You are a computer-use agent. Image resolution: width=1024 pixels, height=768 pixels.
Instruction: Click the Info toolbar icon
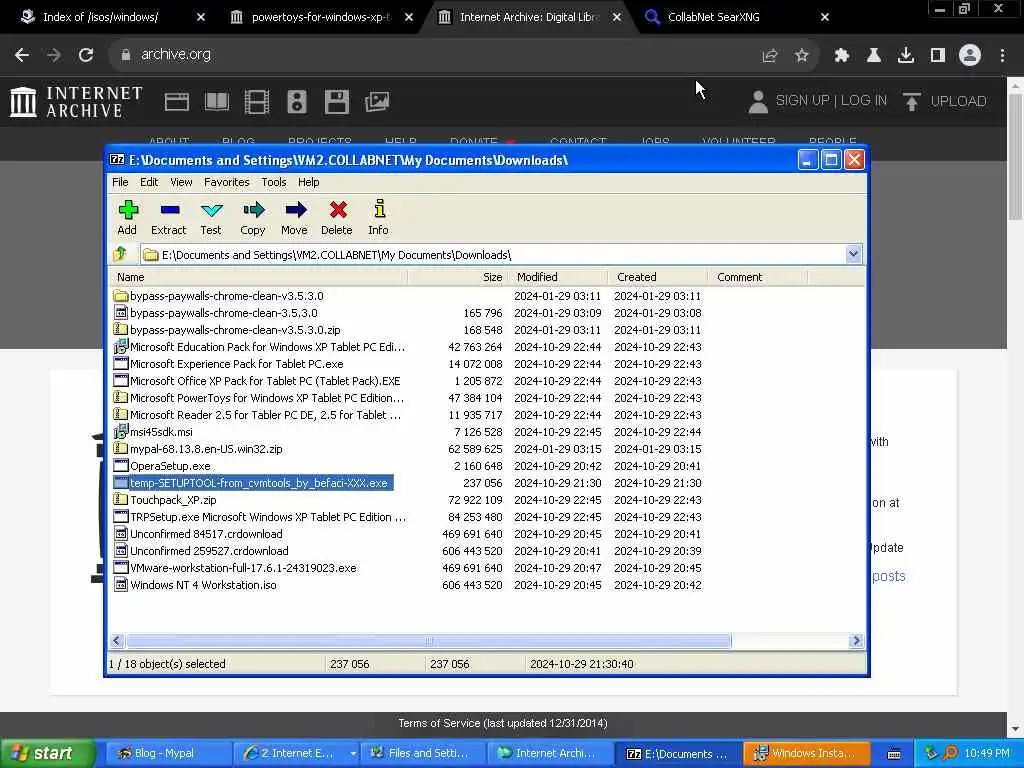[x=379, y=217]
